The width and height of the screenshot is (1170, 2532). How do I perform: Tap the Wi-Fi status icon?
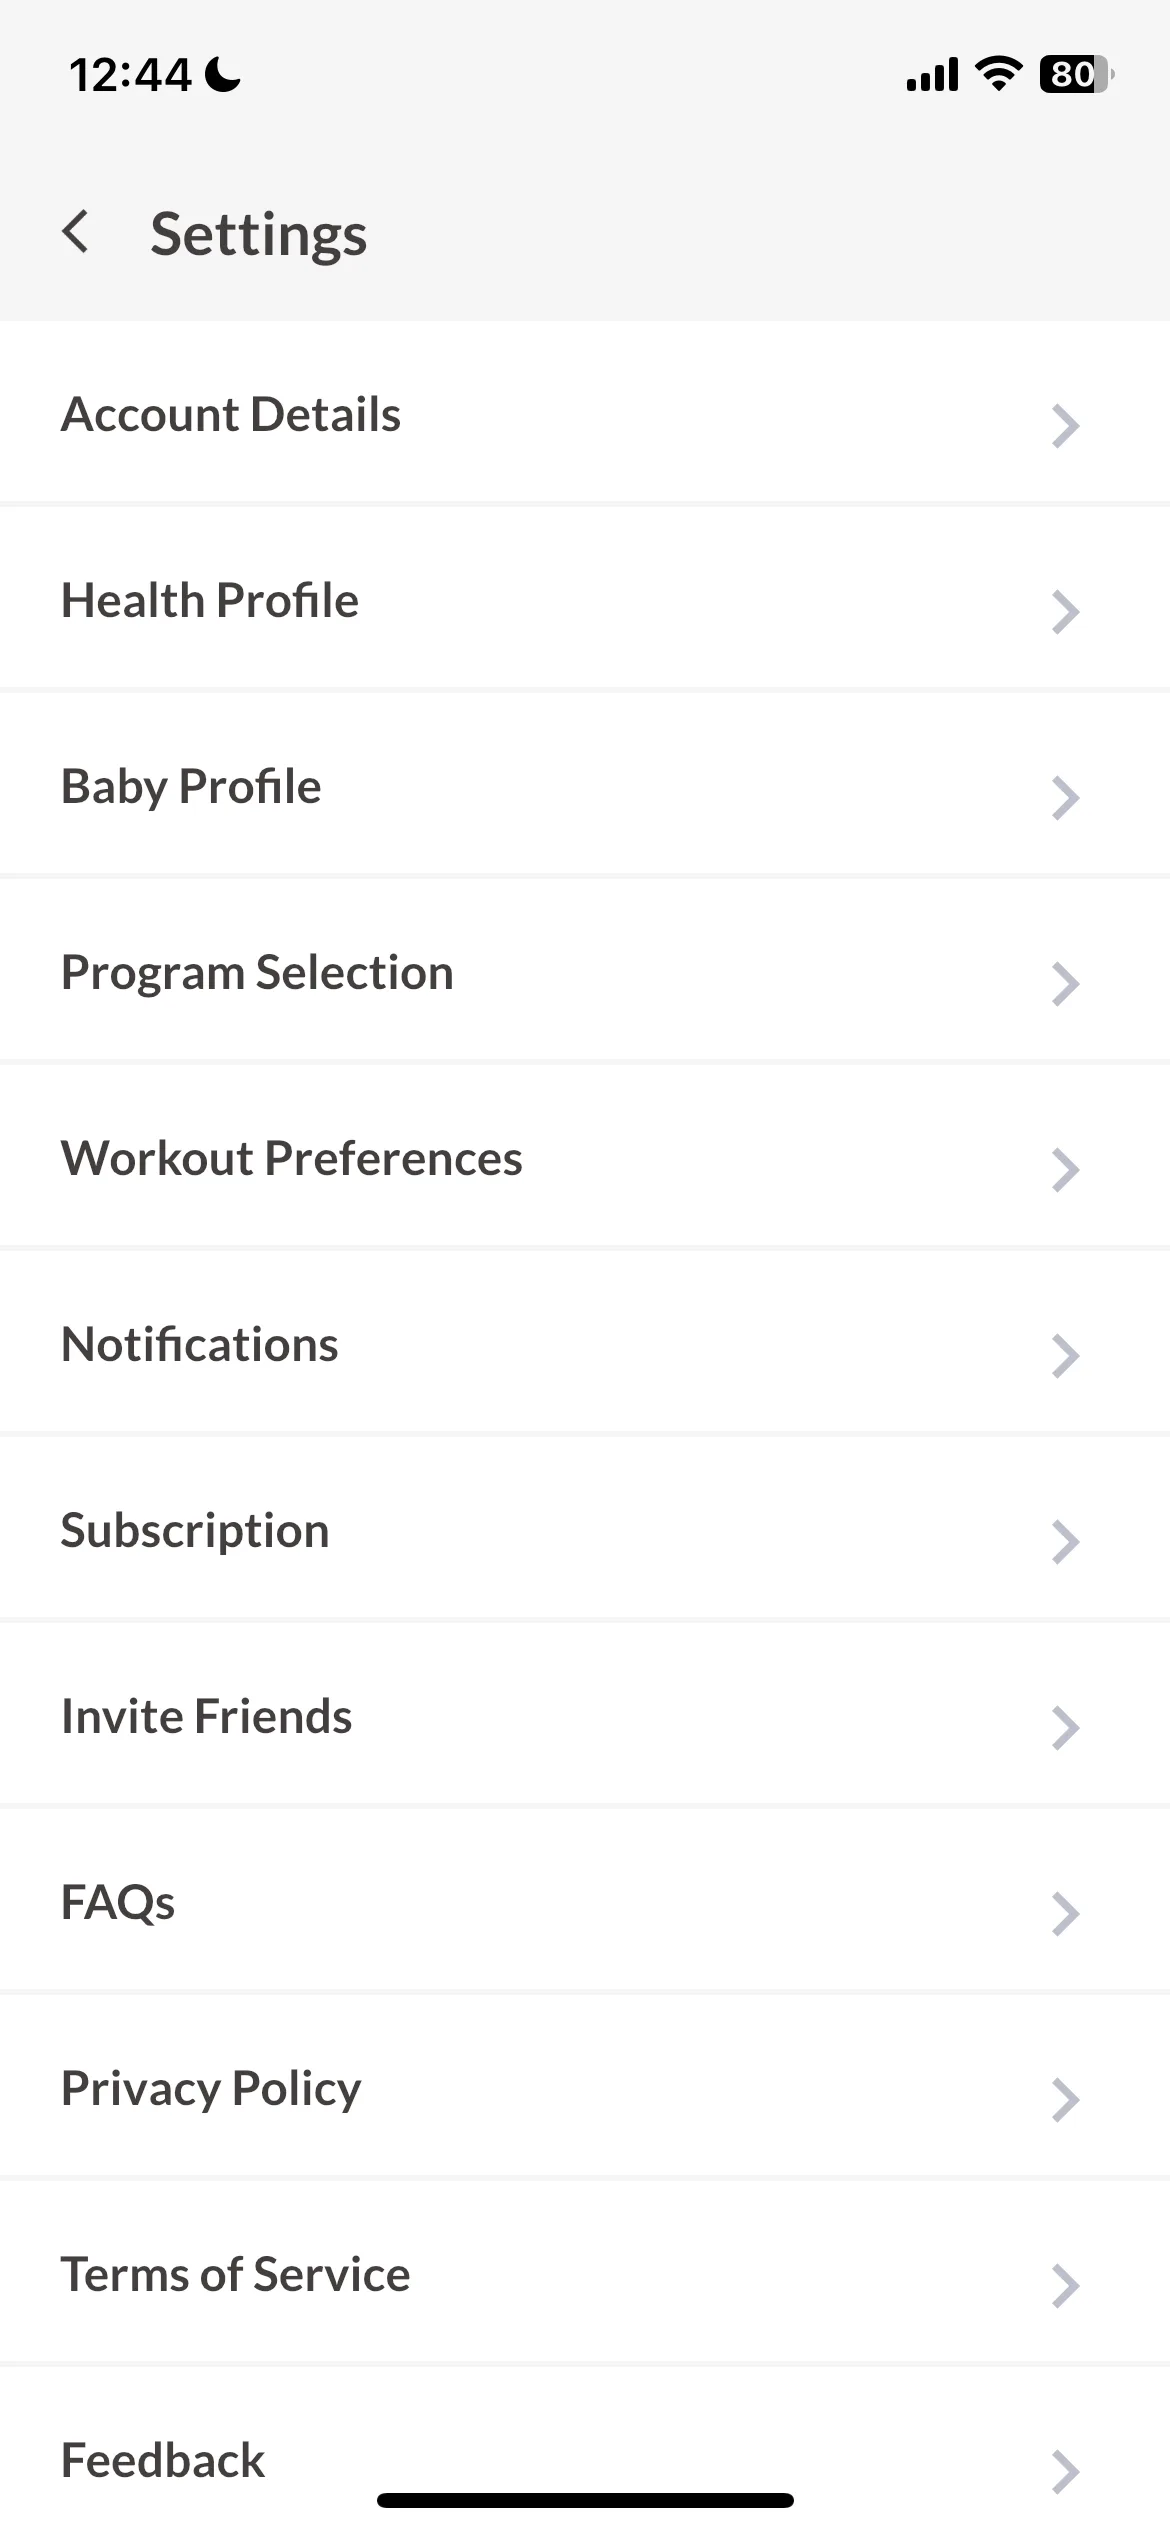pyautogui.click(x=998, y=74)
